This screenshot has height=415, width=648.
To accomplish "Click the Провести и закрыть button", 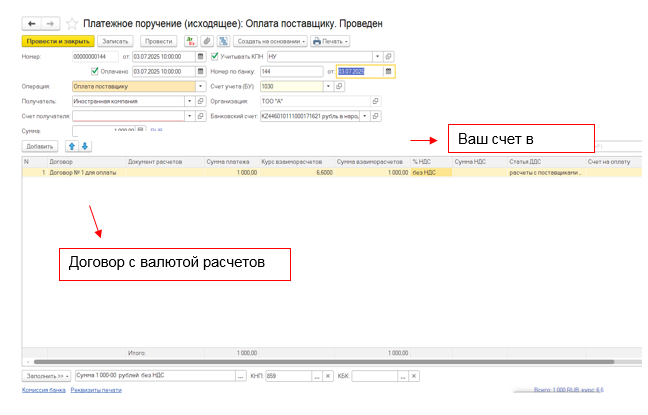I will (x=57, y=41).
